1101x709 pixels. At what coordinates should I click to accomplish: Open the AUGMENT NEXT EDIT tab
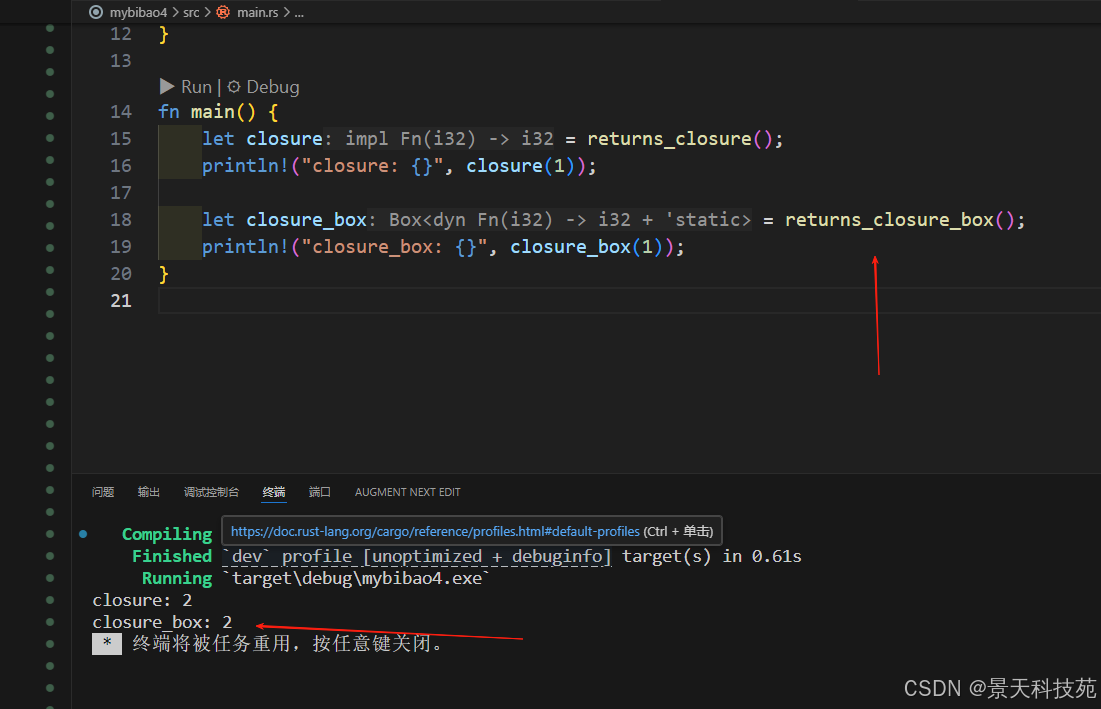pos(407,492)
